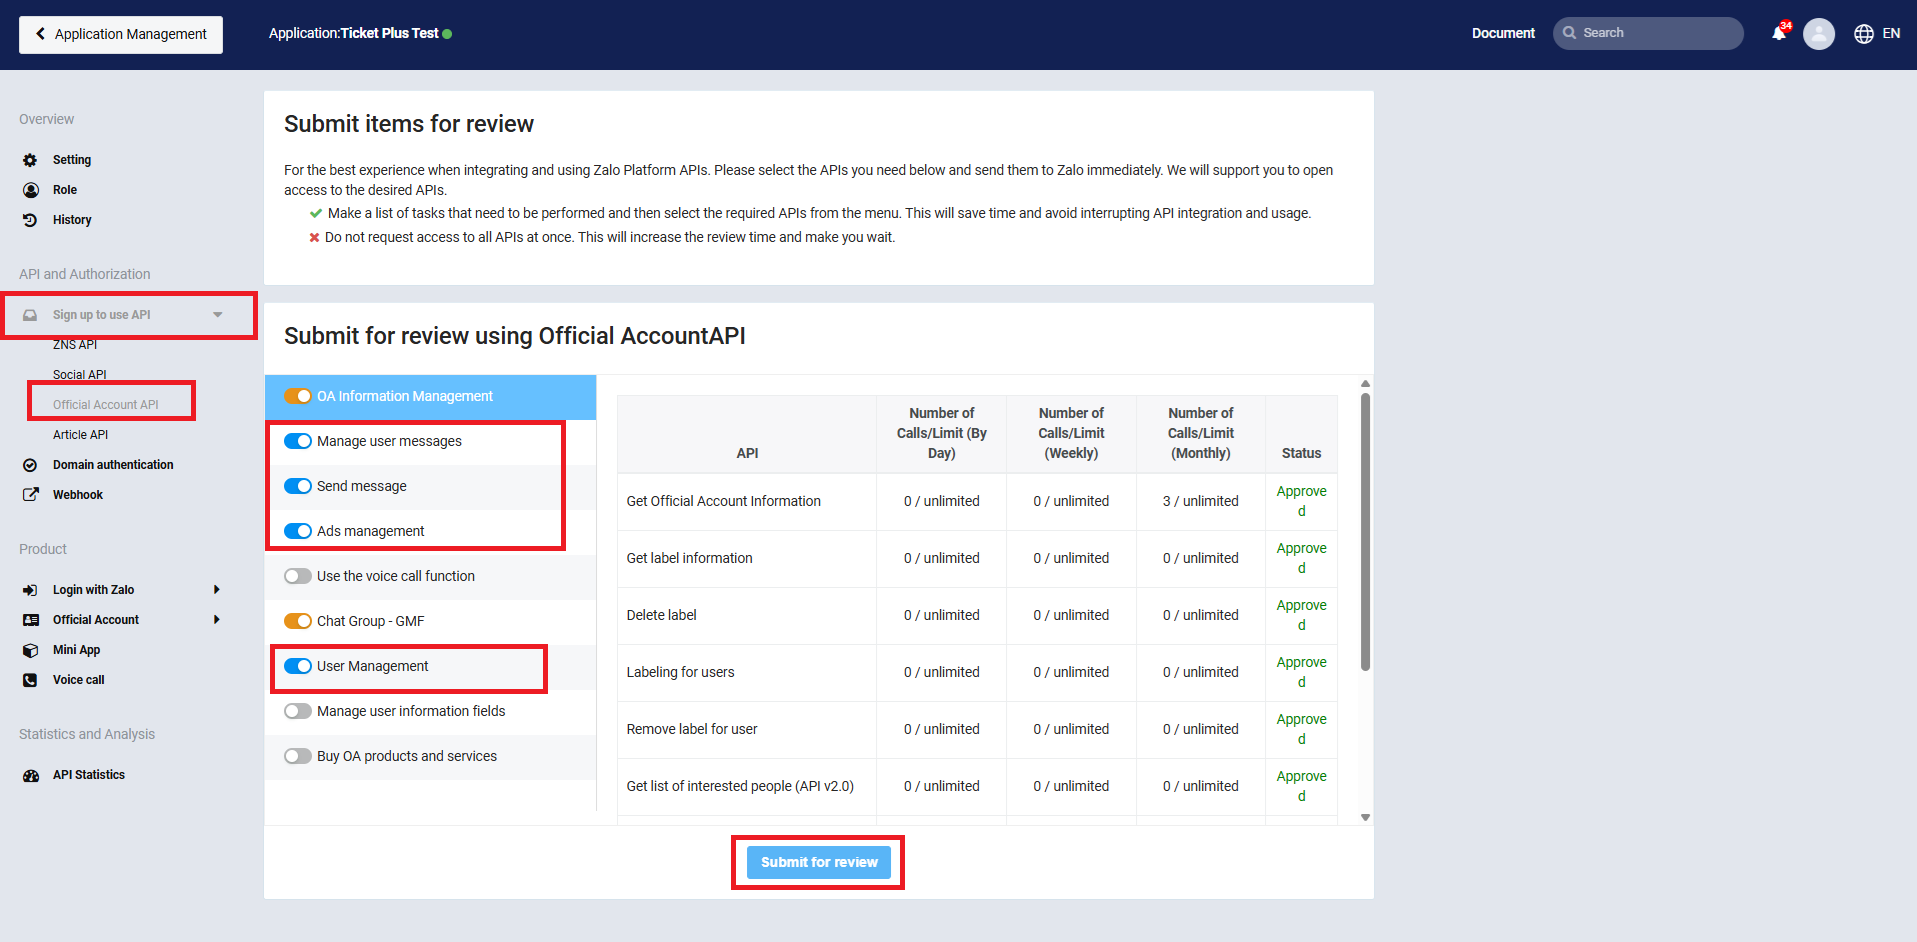Expand Official Account submenu arrow

[217, 620]
